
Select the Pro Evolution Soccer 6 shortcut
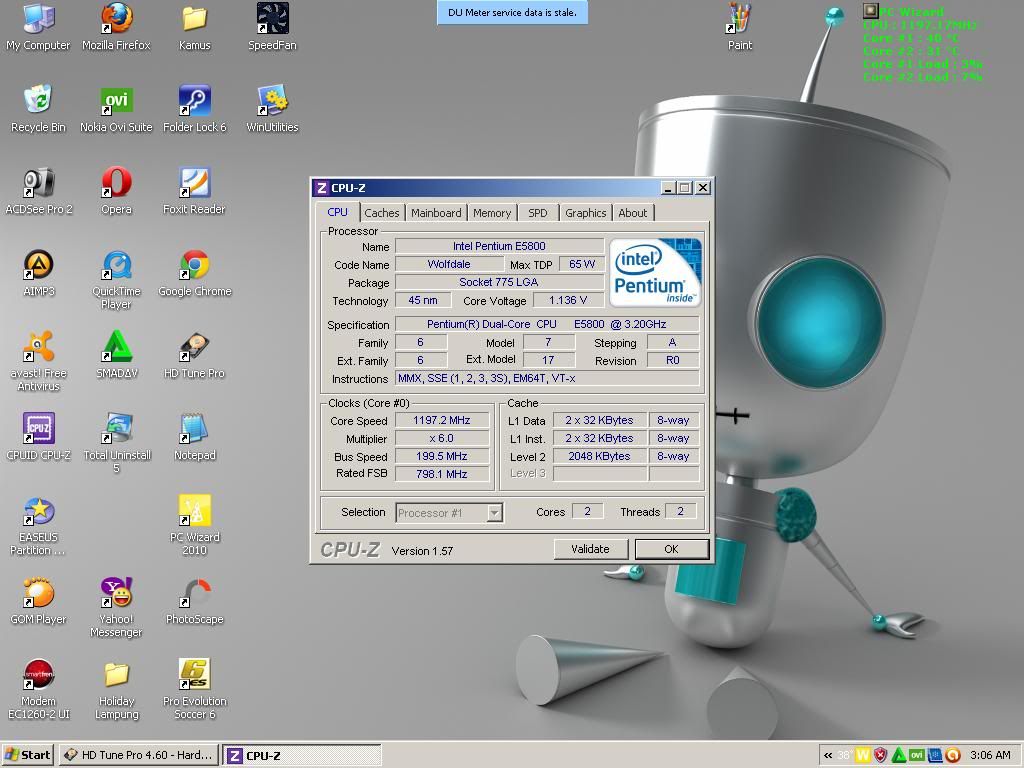(195, 690)
